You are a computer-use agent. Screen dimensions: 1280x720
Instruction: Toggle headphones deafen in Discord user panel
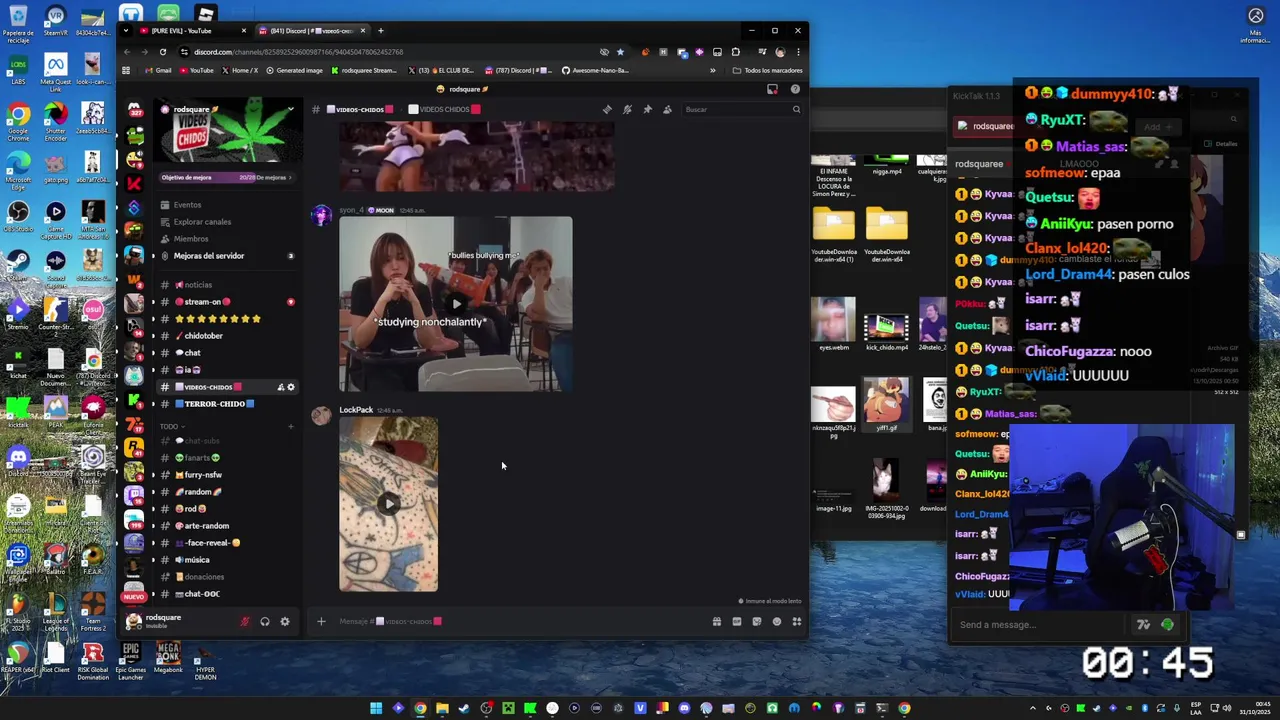pyautogui.click(x=265, y=621)
